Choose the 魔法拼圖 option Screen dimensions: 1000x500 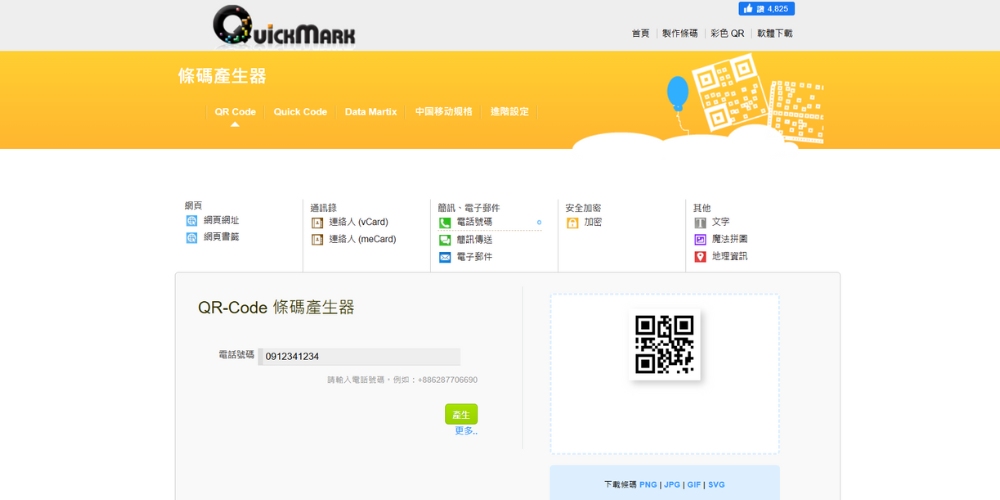pos(730,239)
